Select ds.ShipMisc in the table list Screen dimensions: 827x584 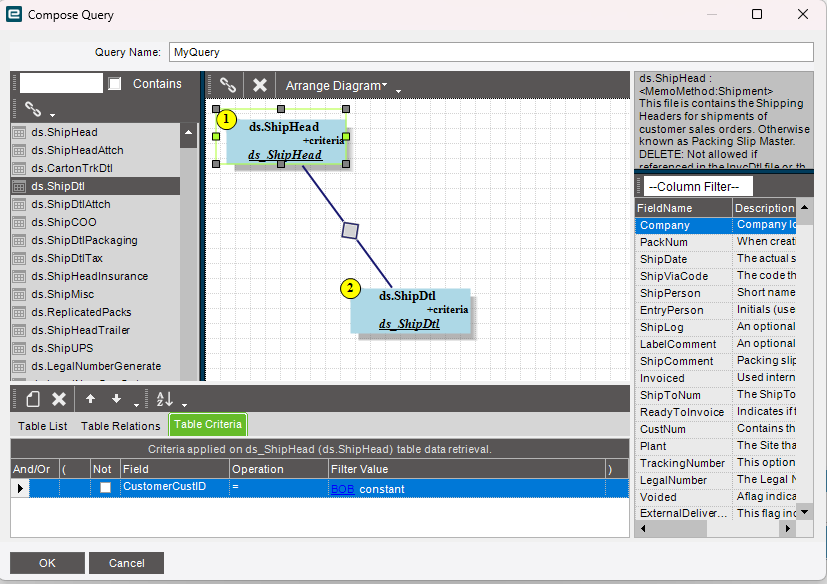tap(64, 294)
